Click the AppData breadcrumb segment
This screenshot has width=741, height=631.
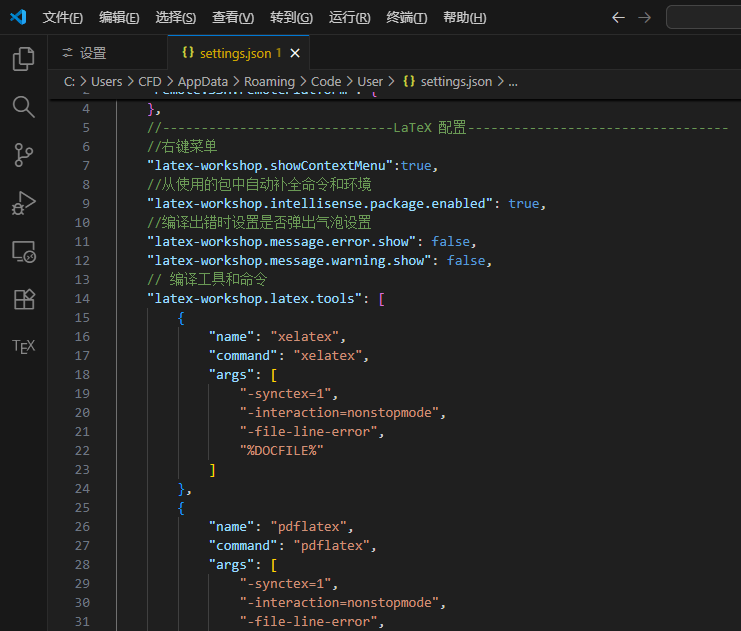[x=203, y=82]
